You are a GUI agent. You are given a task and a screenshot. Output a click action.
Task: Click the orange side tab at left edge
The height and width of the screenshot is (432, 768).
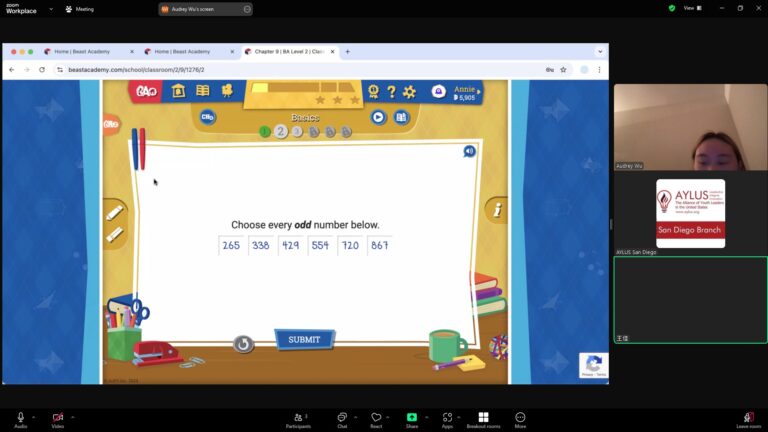pos(111,124)
